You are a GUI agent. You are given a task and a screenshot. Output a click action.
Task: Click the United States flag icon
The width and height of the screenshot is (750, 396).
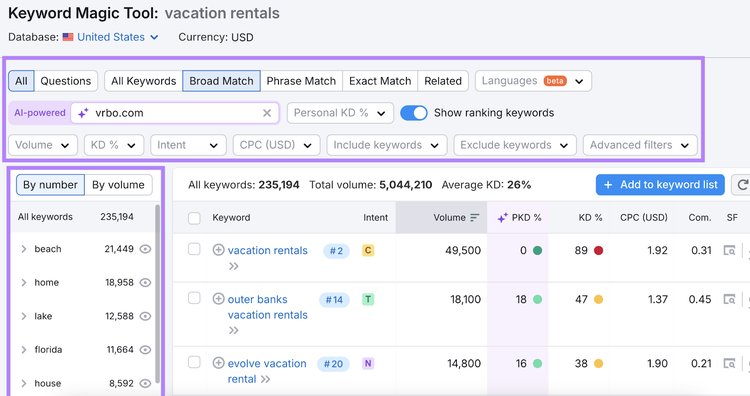point(68,37)
